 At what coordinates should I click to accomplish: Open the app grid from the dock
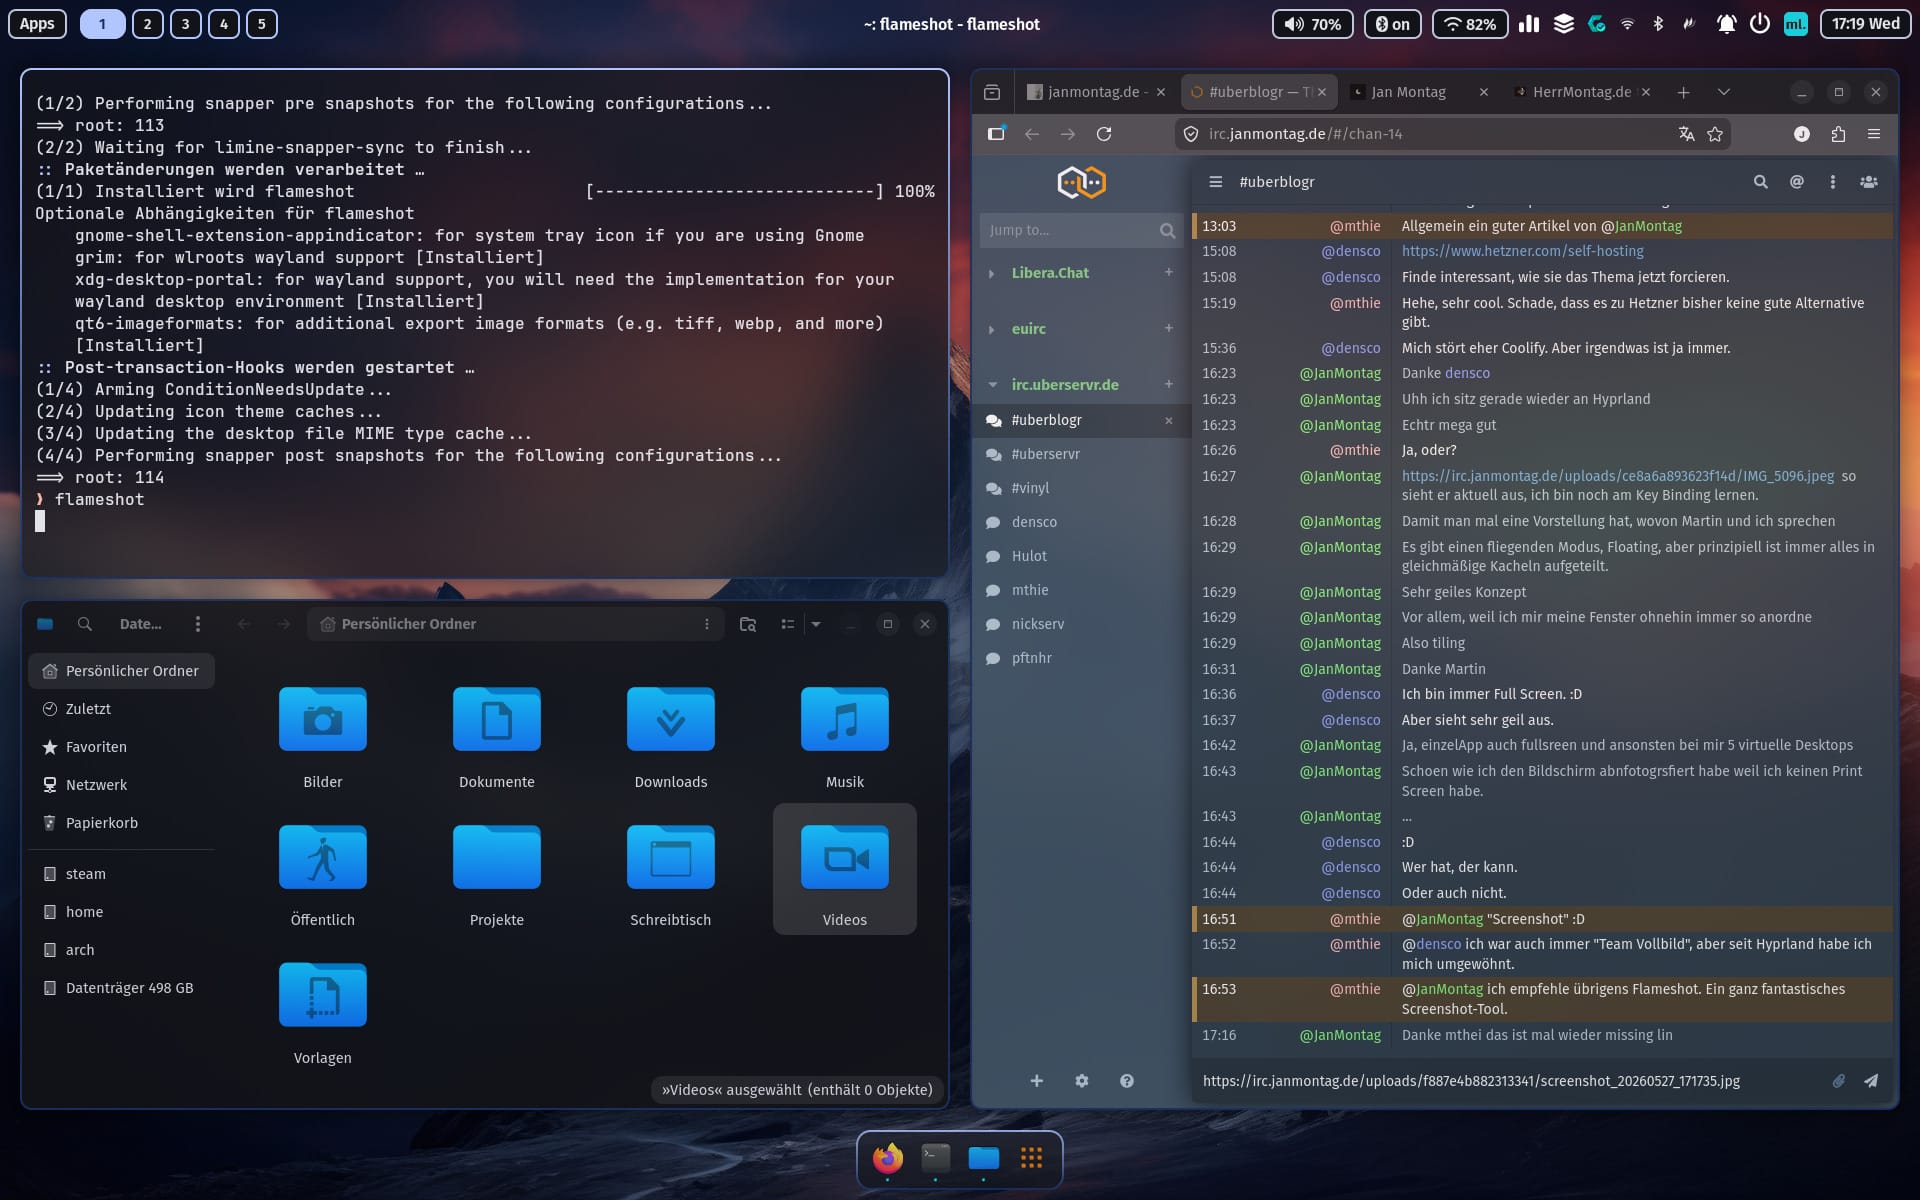pos(1032,1158)
